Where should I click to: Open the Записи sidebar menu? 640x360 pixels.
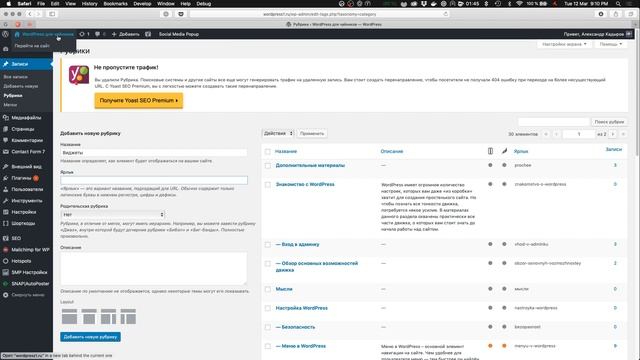[x=26, y=64]
